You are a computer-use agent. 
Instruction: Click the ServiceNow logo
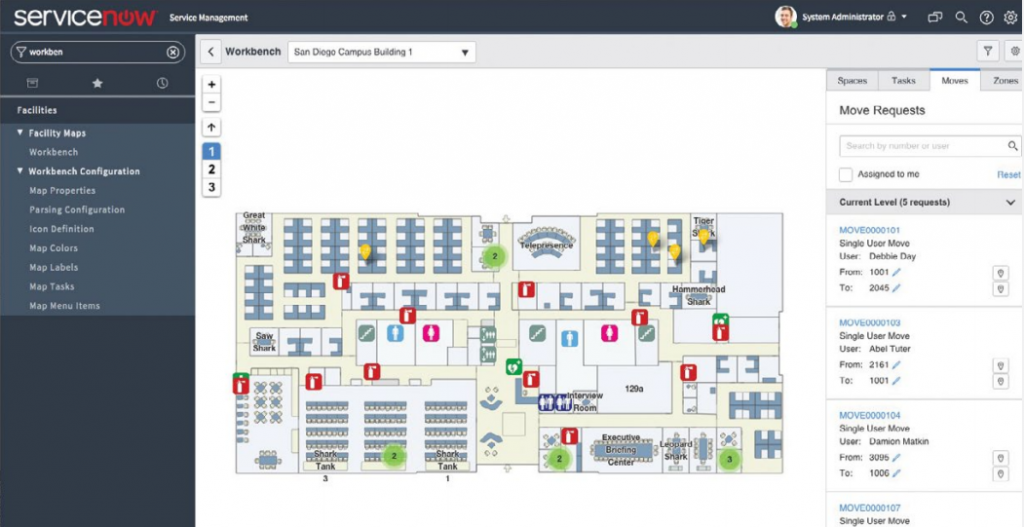coord(86,17)
